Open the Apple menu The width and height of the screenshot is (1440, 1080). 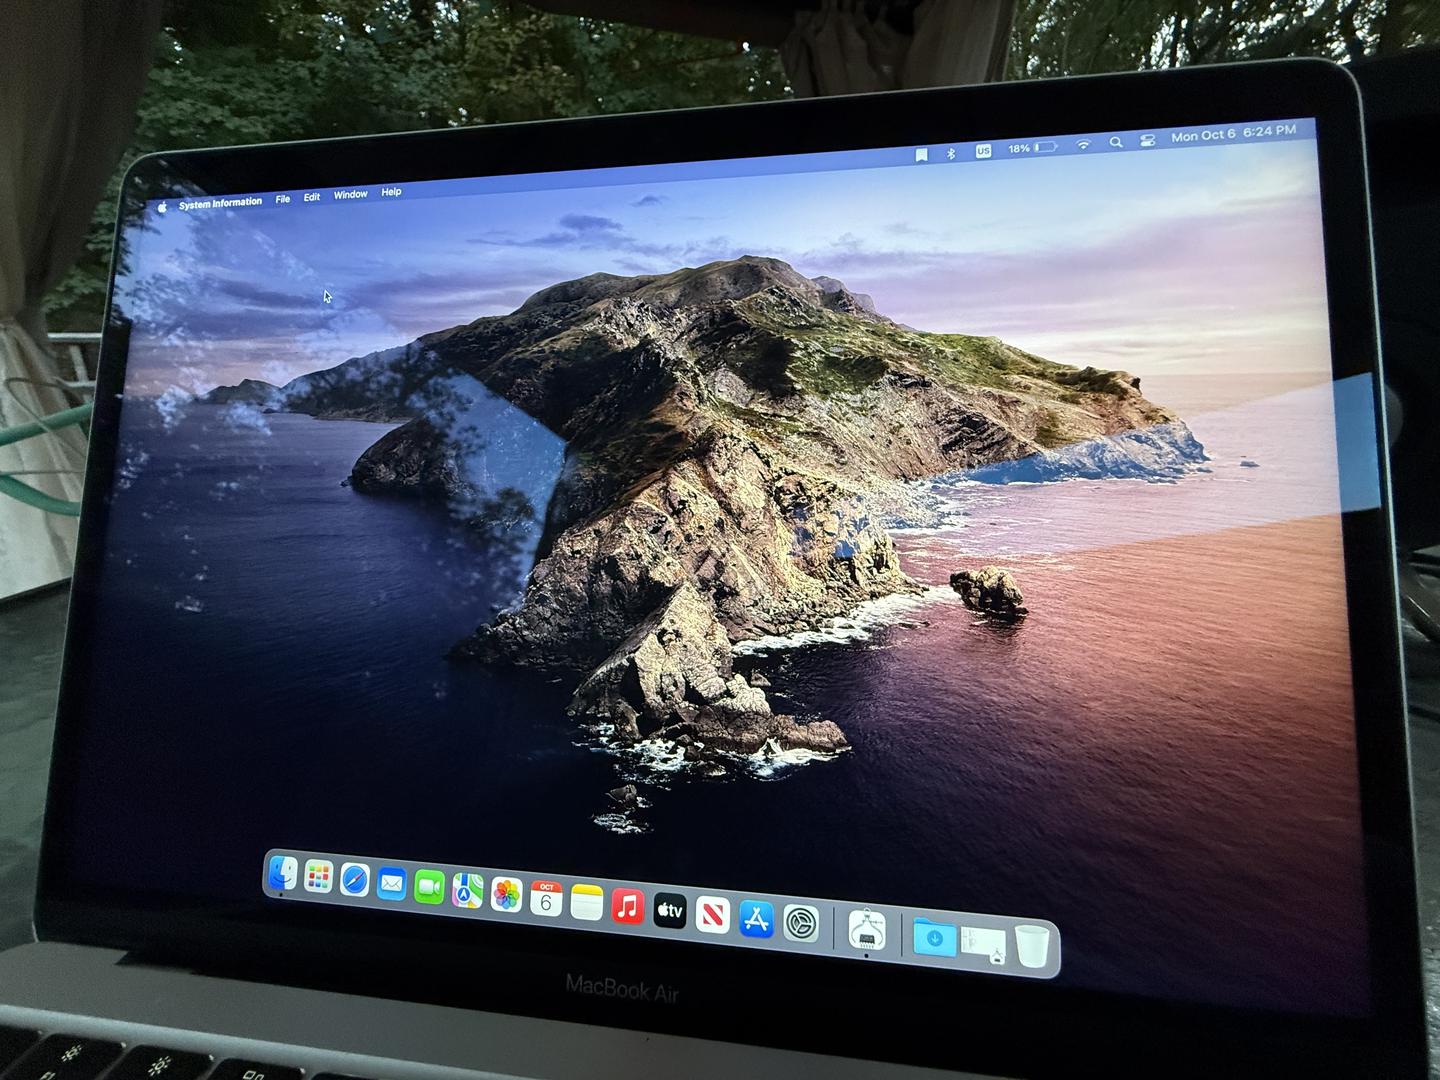point(162,207)
